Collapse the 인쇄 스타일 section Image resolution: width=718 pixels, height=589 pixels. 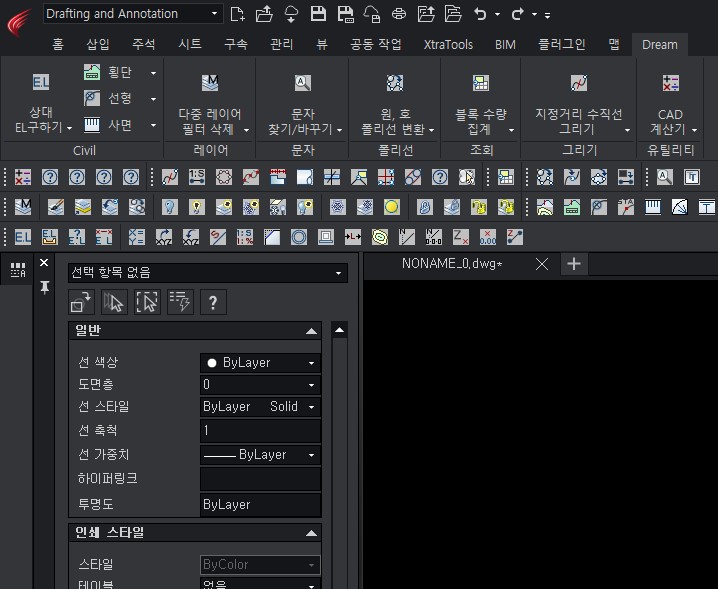311,533
